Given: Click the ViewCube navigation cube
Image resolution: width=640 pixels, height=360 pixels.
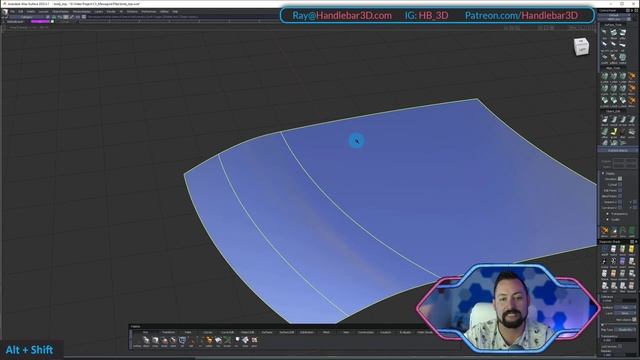Looking at the screenshot, I should pos(581,47).
